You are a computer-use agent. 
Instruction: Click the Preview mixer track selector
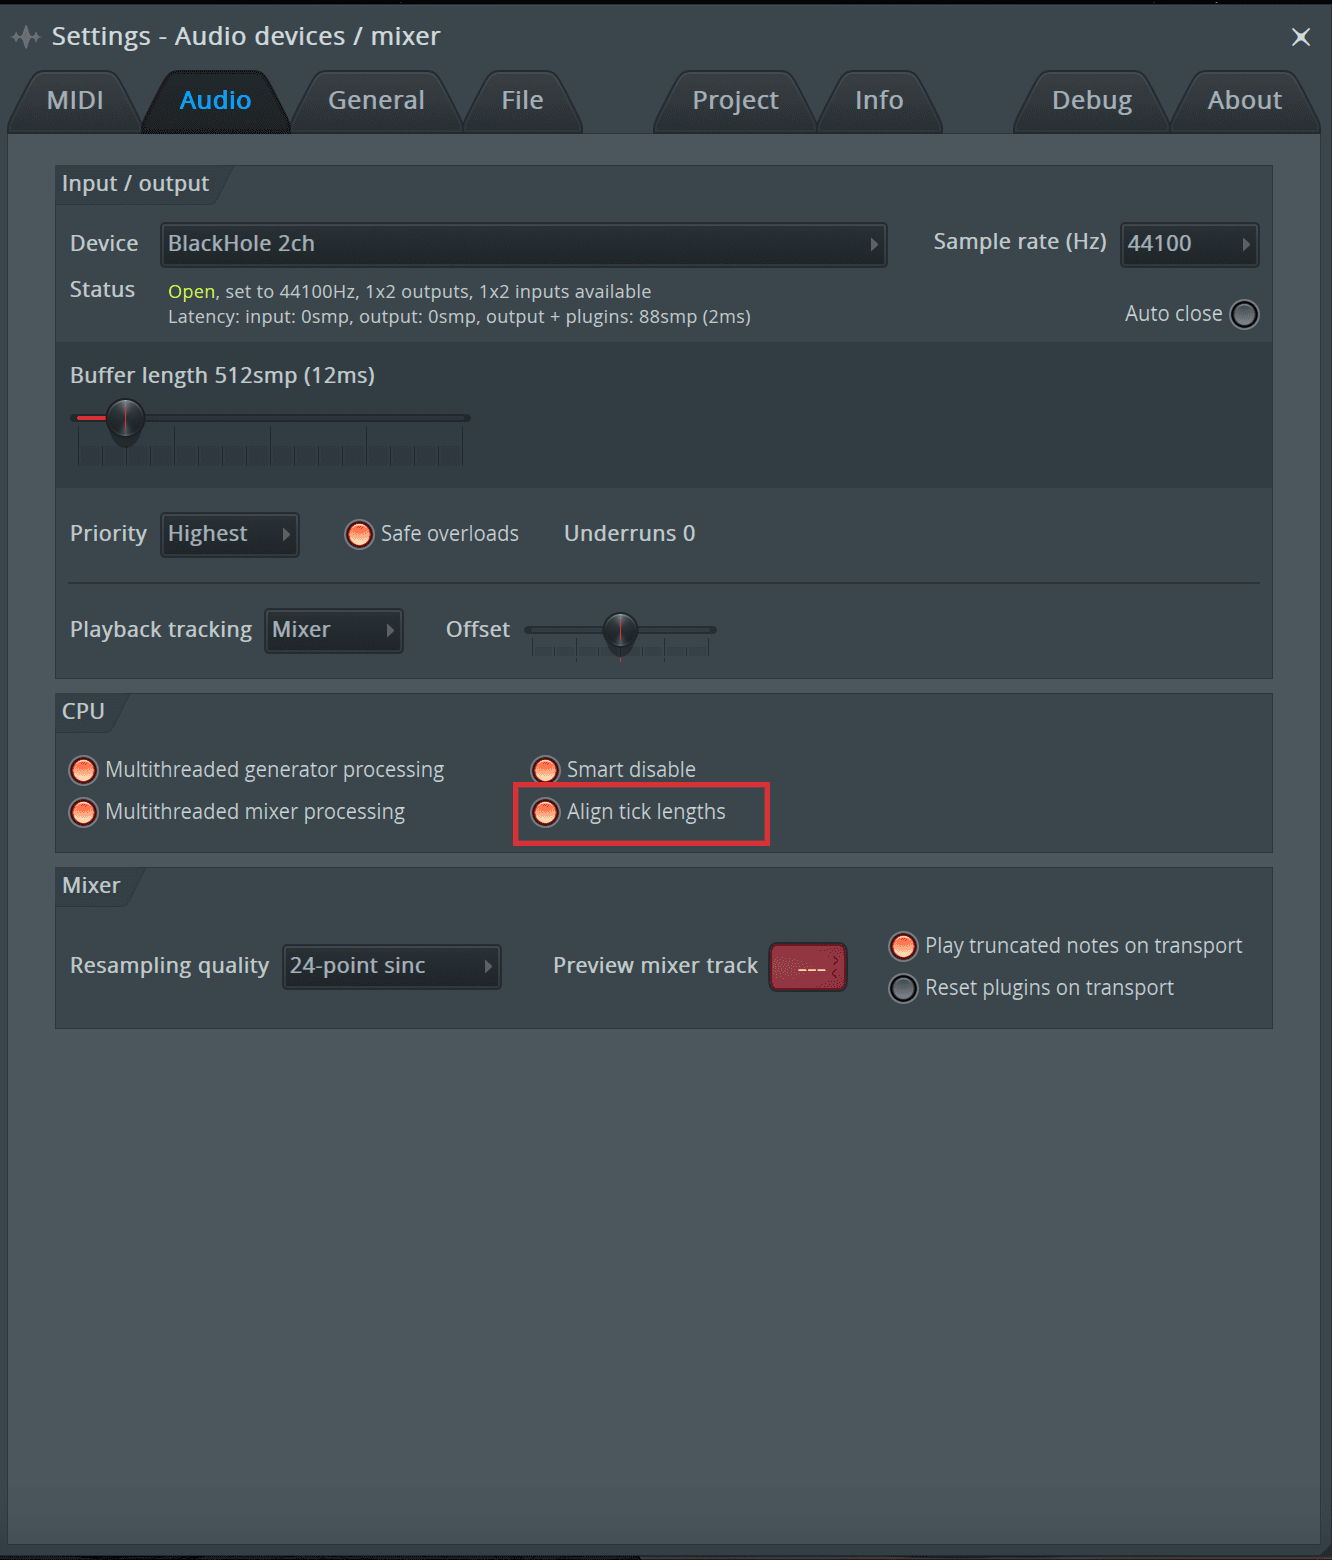point(807,966)
